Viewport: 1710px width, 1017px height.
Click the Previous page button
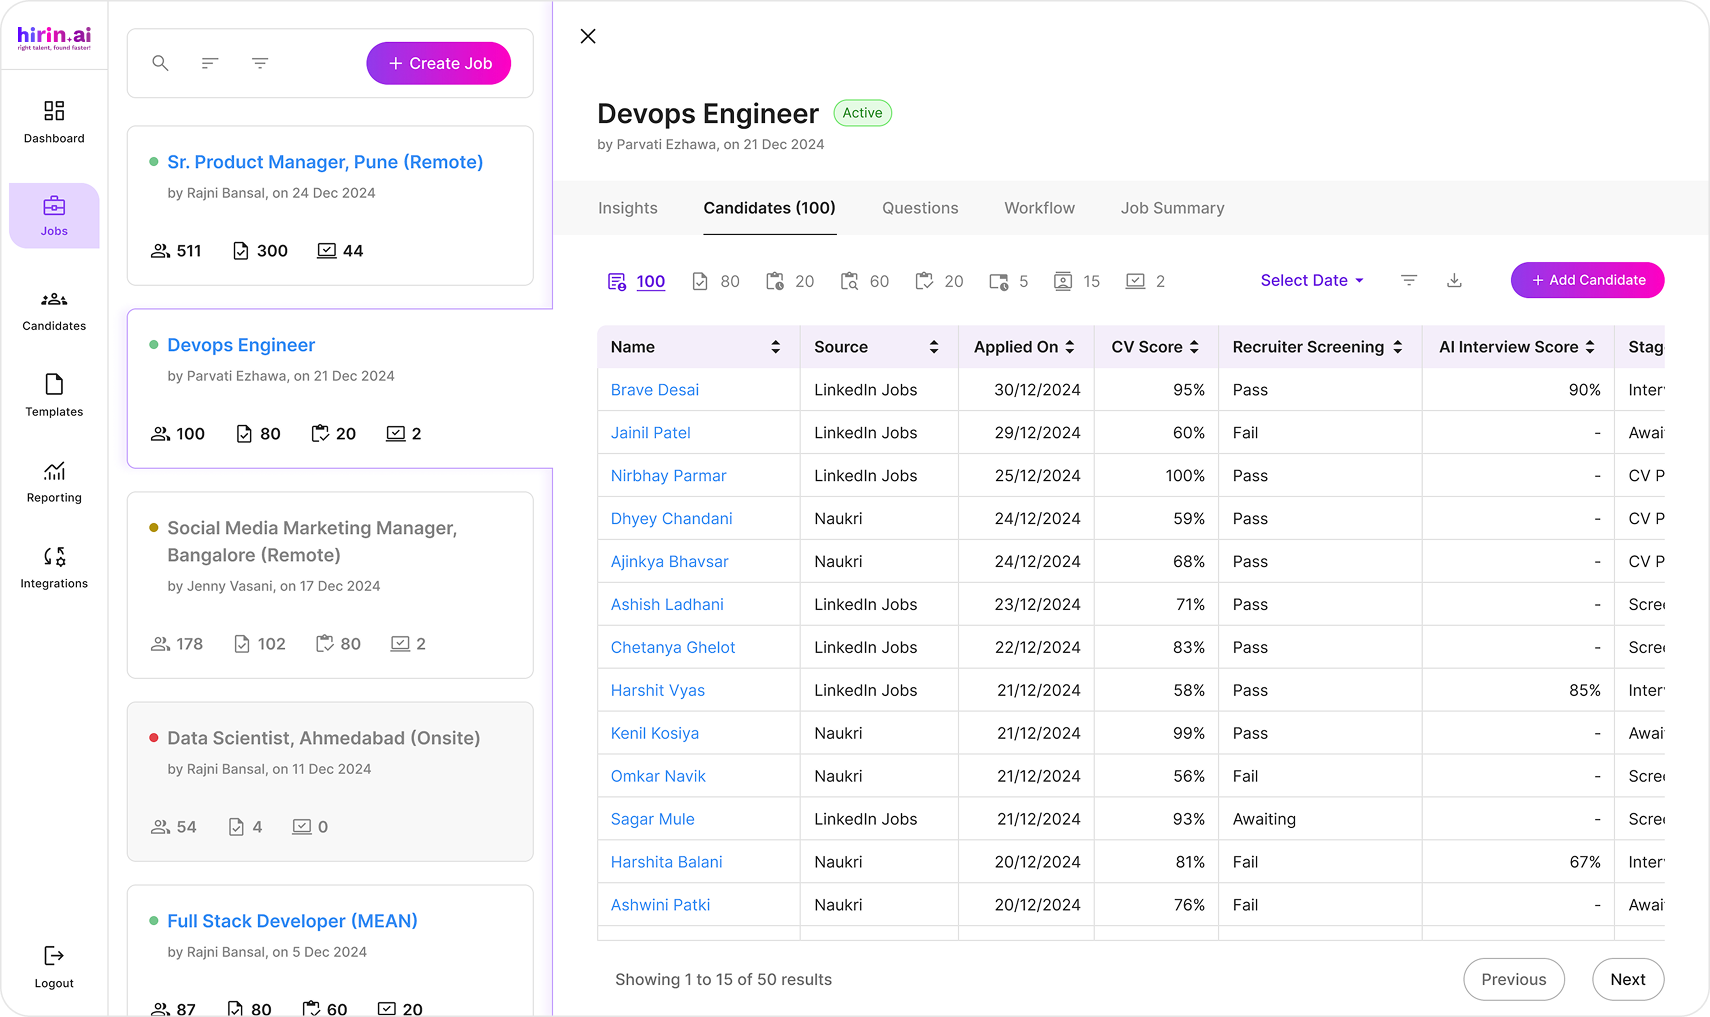[x=1514, y=980]
